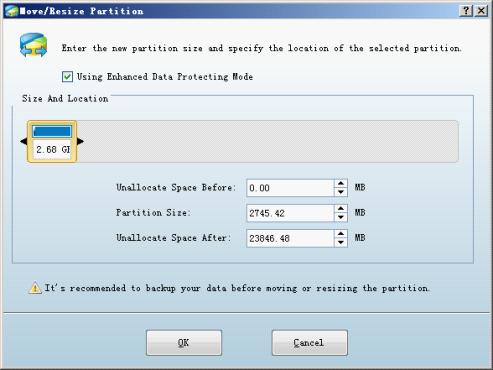Click the backup warning triangle icon

pyautogui.click(x=35, y=288)
